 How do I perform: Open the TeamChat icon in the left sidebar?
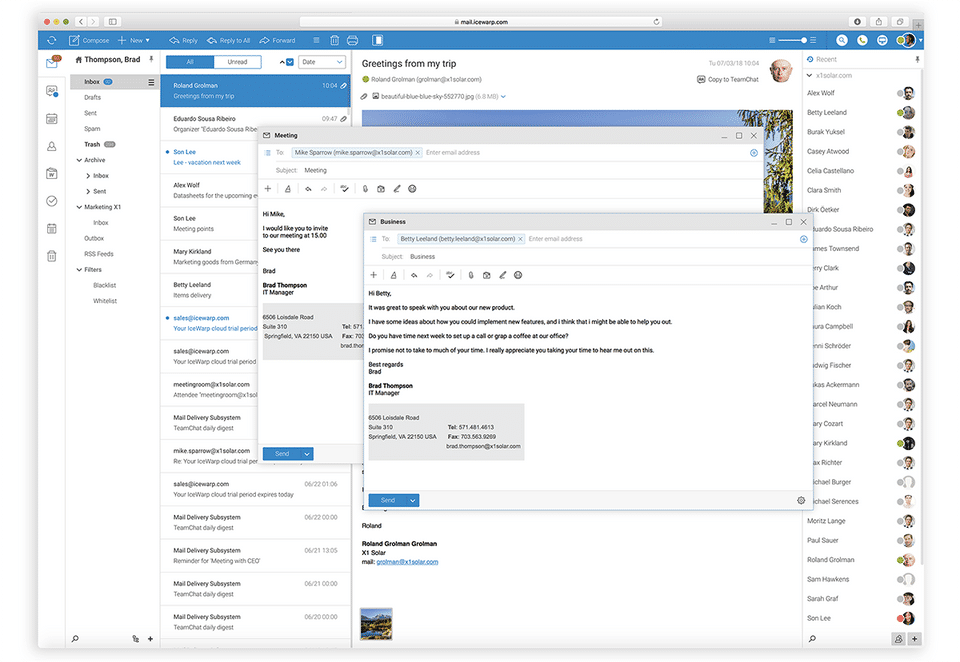pyautogui.click(x=52, y=91)
